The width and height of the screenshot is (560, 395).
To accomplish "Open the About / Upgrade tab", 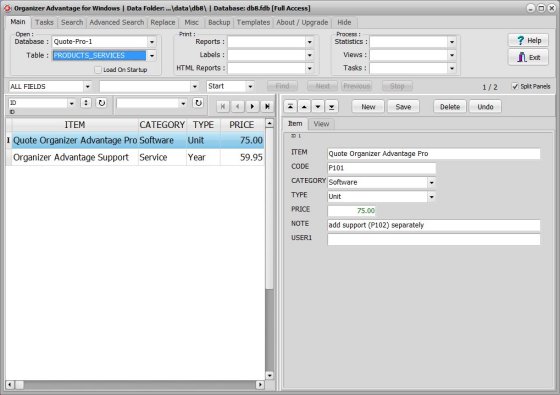I will [302, 22].
